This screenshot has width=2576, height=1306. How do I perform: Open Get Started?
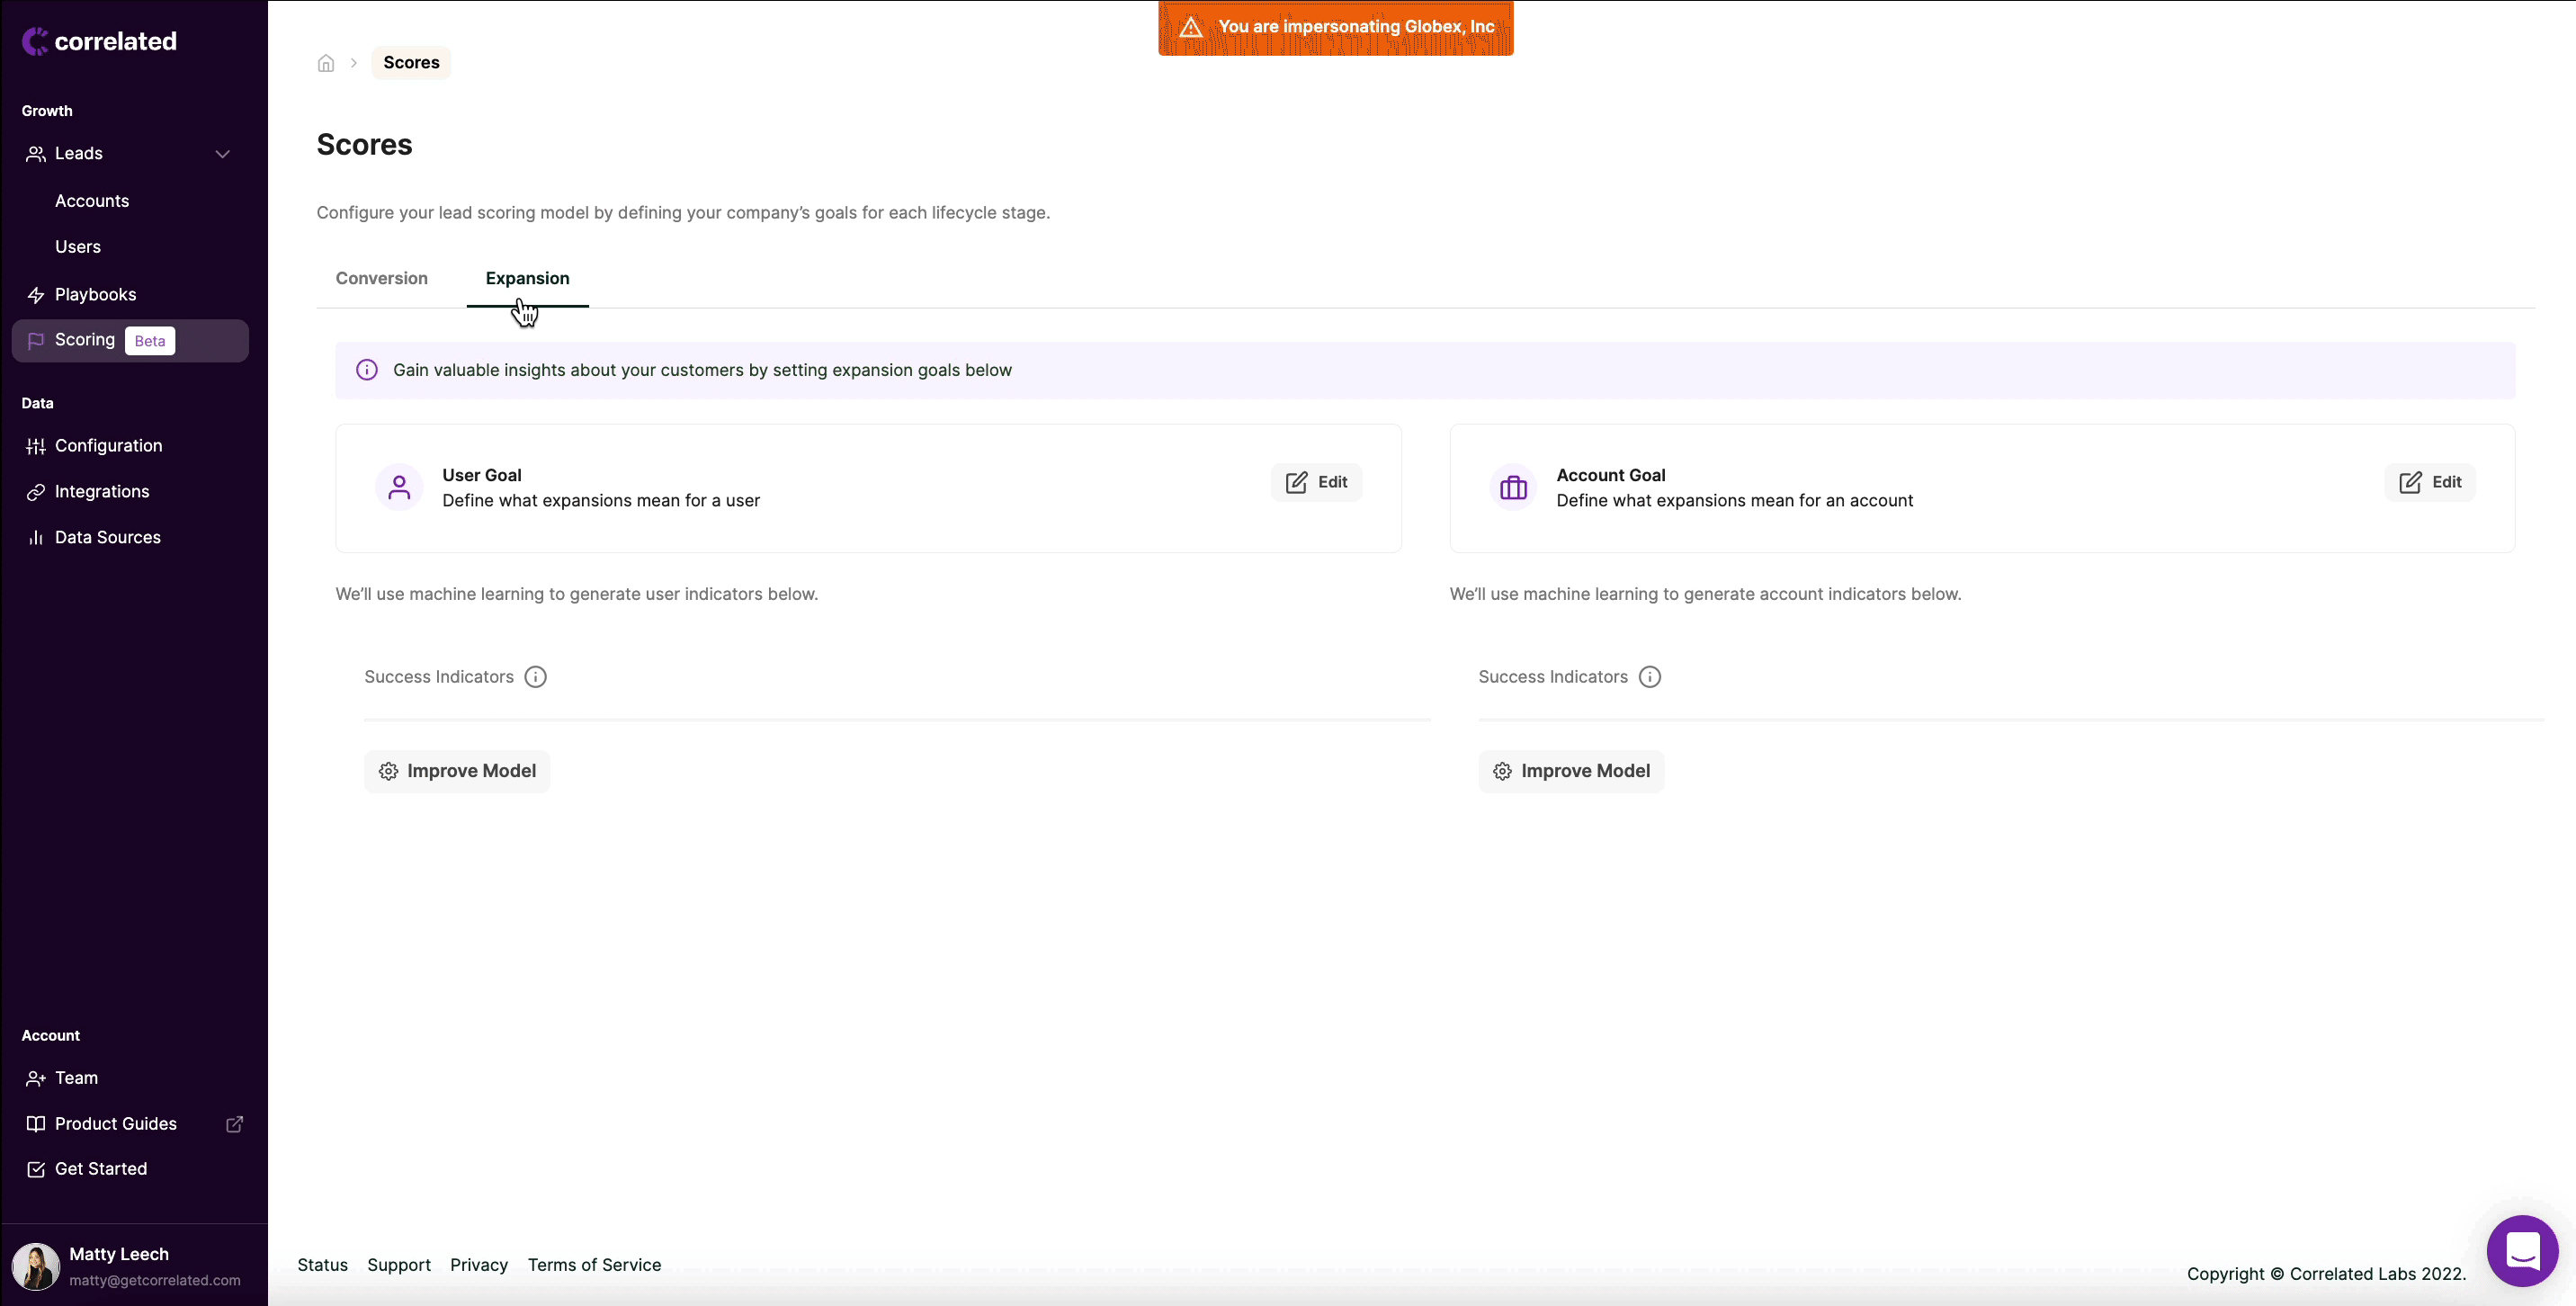[101, 1169]
